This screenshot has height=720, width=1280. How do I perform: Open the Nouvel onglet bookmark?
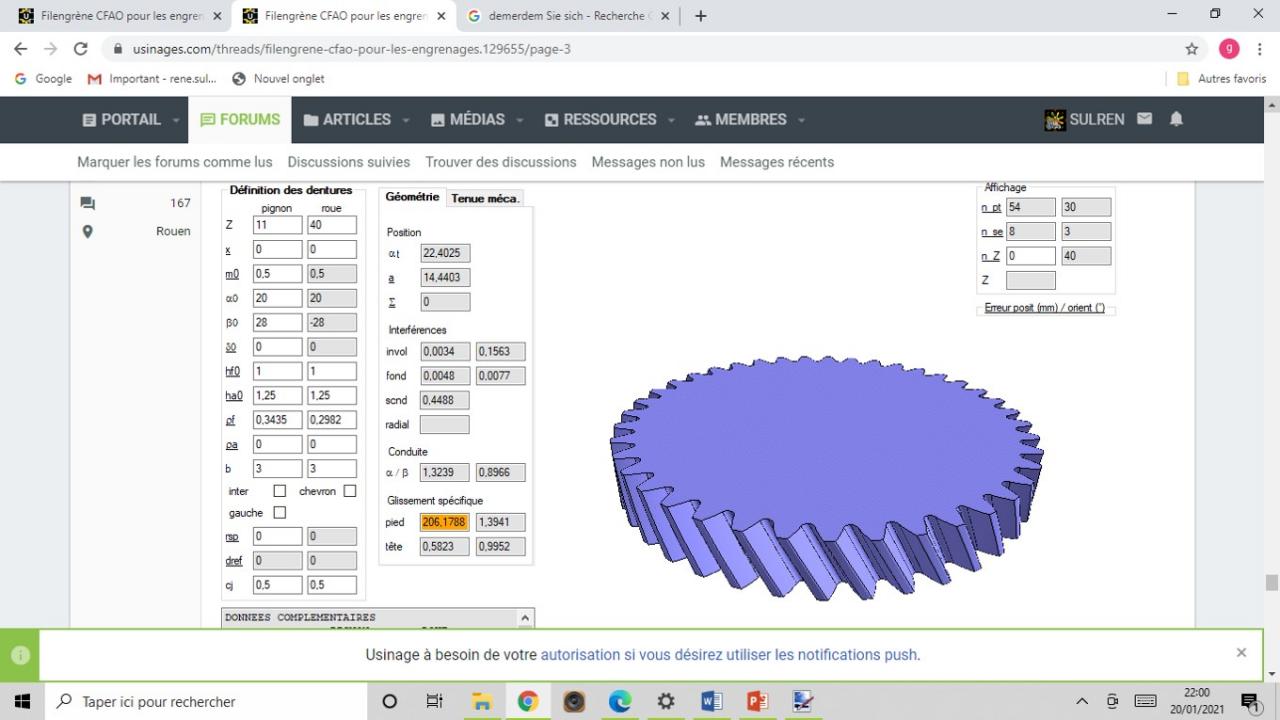(278, 78)
